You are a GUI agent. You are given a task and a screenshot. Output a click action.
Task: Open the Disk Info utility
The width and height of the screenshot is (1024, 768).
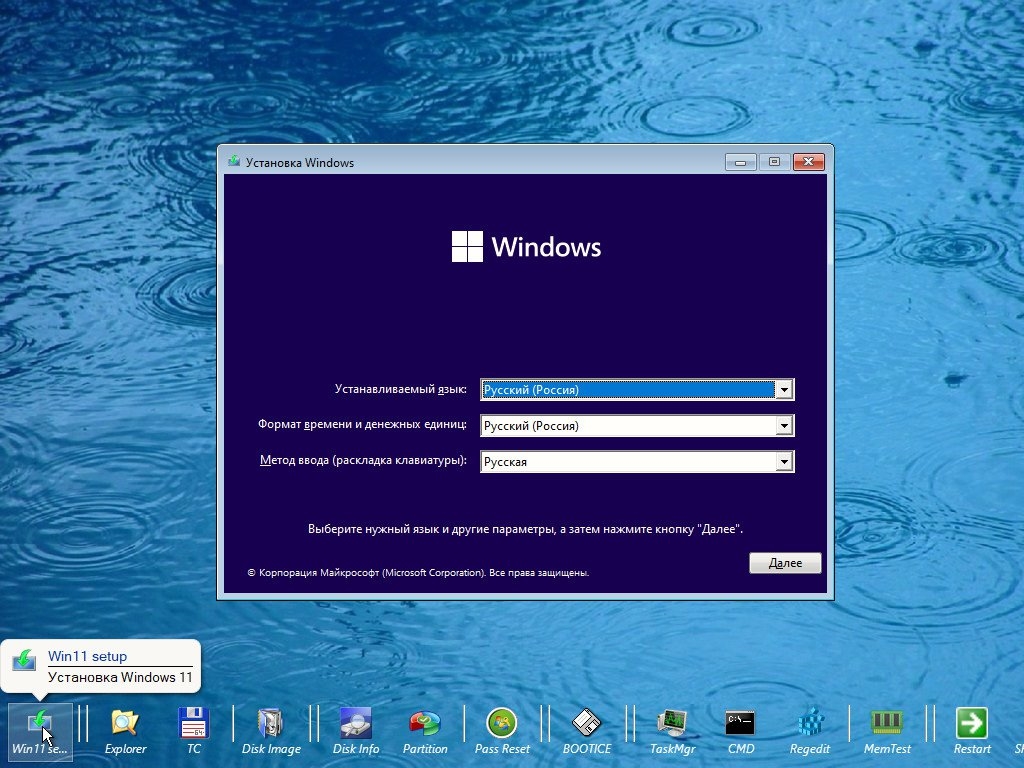click(356, 724)
